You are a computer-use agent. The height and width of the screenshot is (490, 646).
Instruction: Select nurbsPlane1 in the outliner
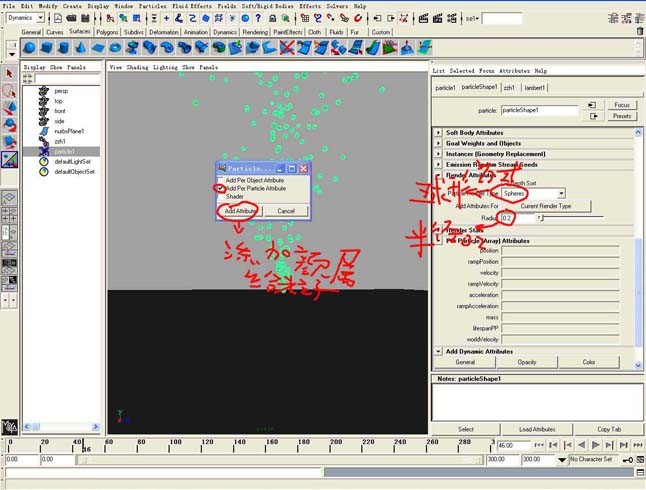pos(69,131)
